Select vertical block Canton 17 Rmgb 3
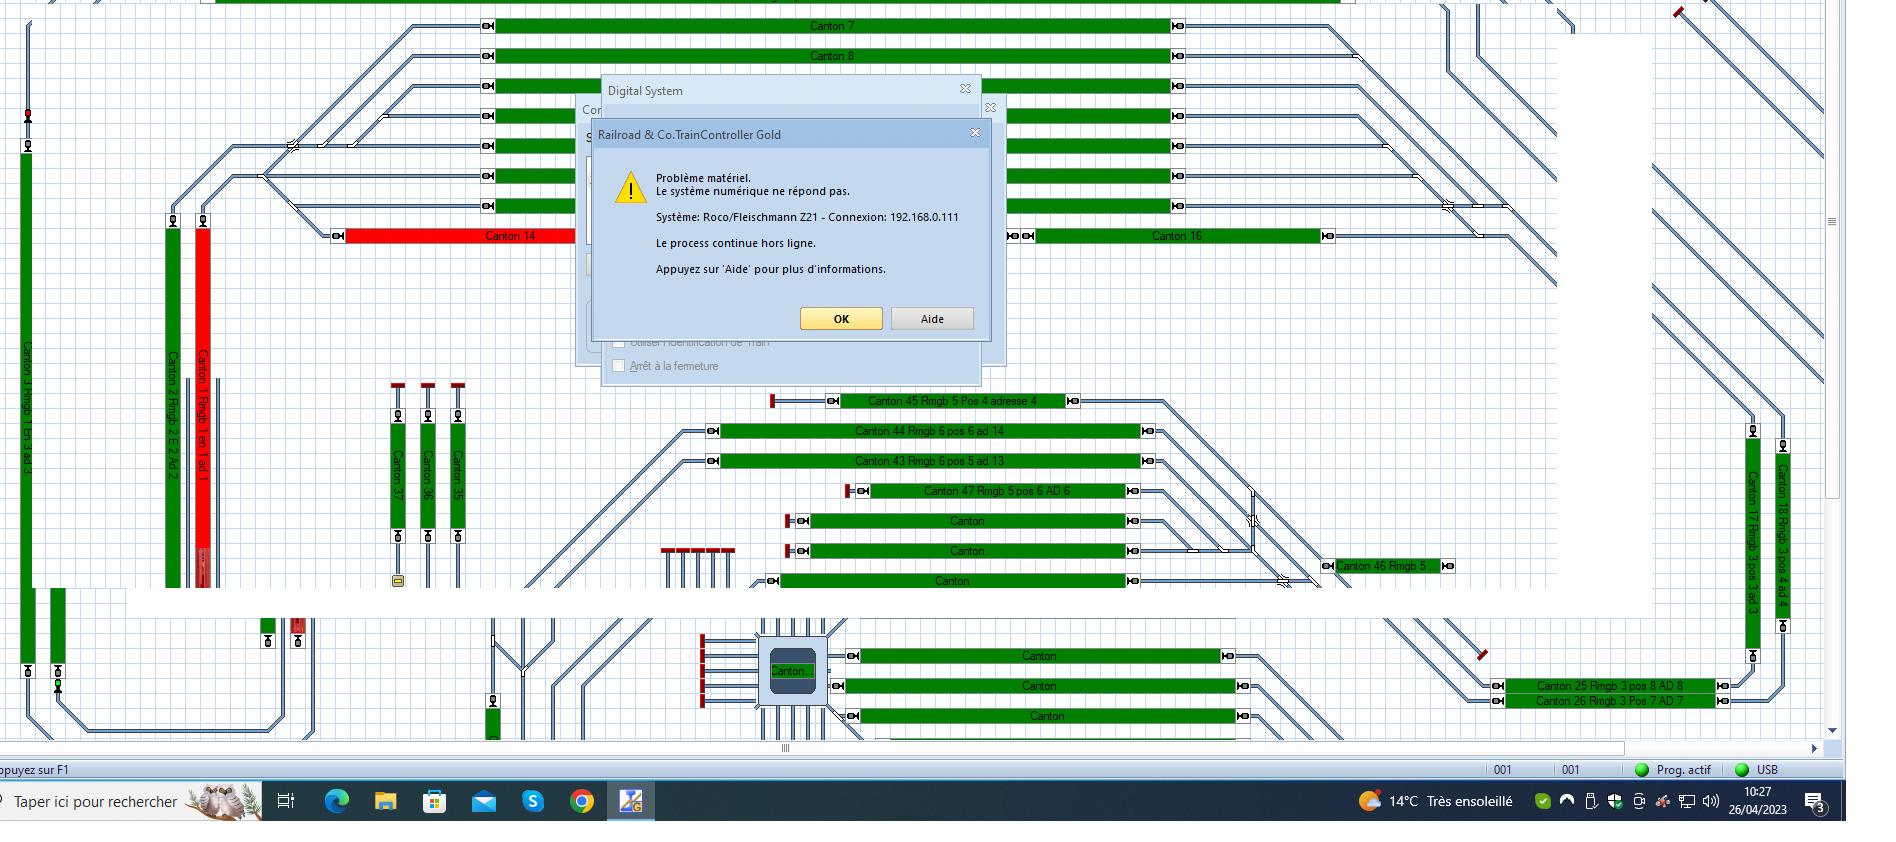This screenshot has width=1896, height=842. tap(1753, 543)
